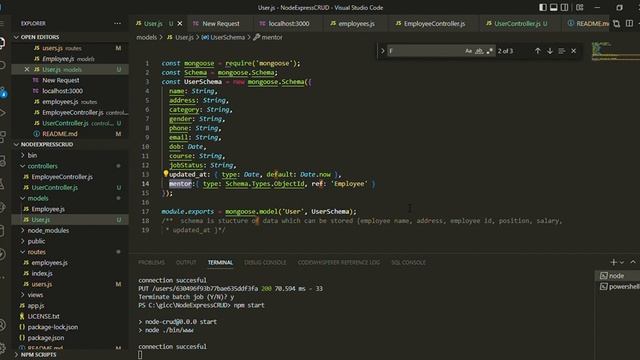This screenshot has height=360, width=640.
Task: Open the Customize Layout icon
Action: pos(580,7)
